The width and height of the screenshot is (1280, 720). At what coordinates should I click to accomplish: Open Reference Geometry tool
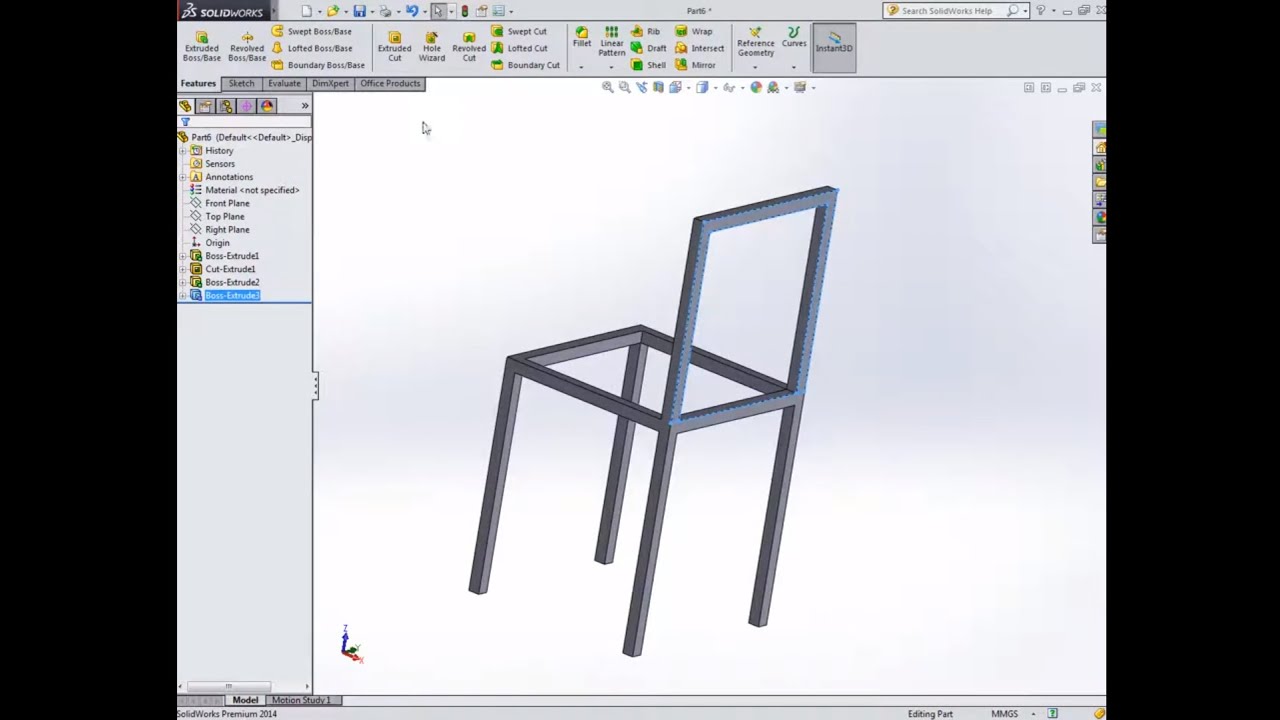pos(755,43)
